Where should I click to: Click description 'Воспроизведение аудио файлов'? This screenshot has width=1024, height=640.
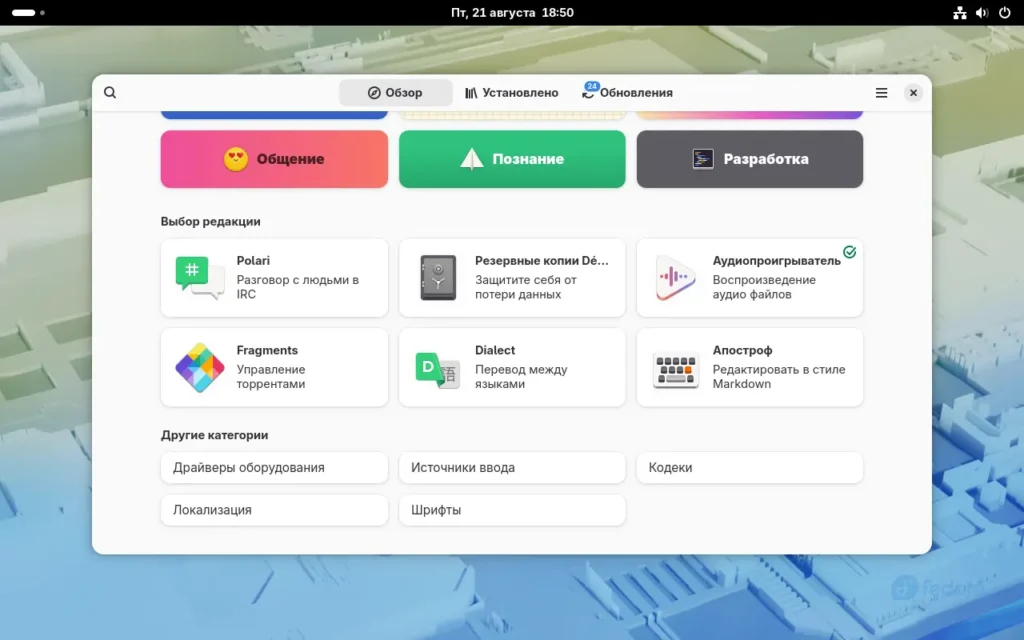pos(764,287)
